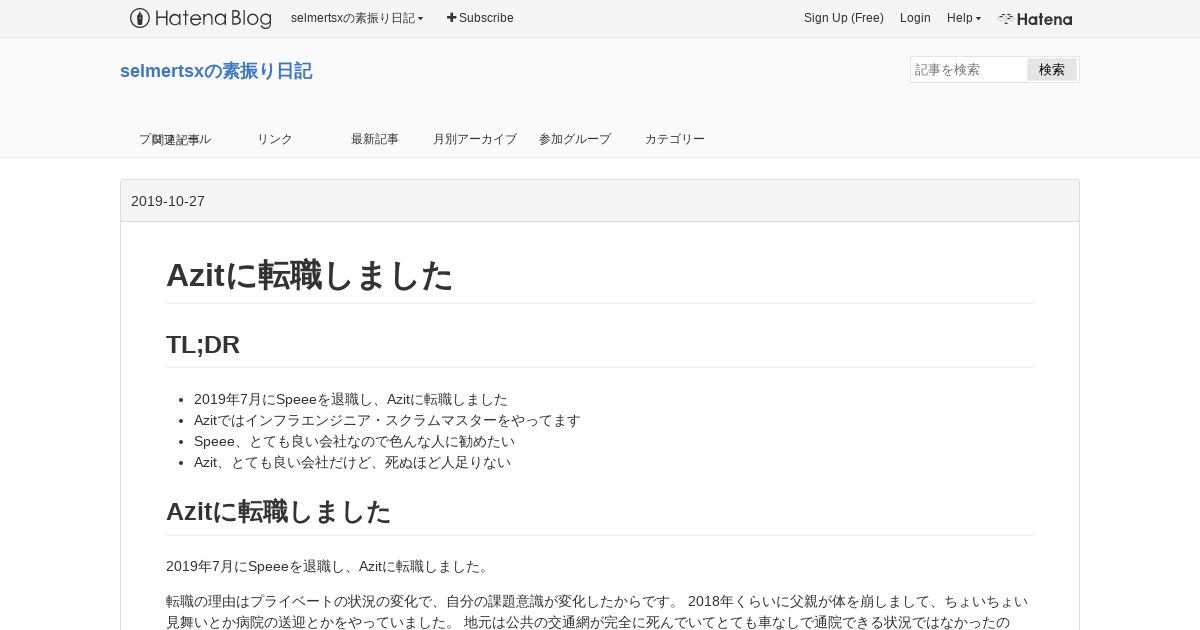This screenshot has width=1200, height=630.
Task: Expand the Help dropdown menu
Action: [x=964, y=18]
